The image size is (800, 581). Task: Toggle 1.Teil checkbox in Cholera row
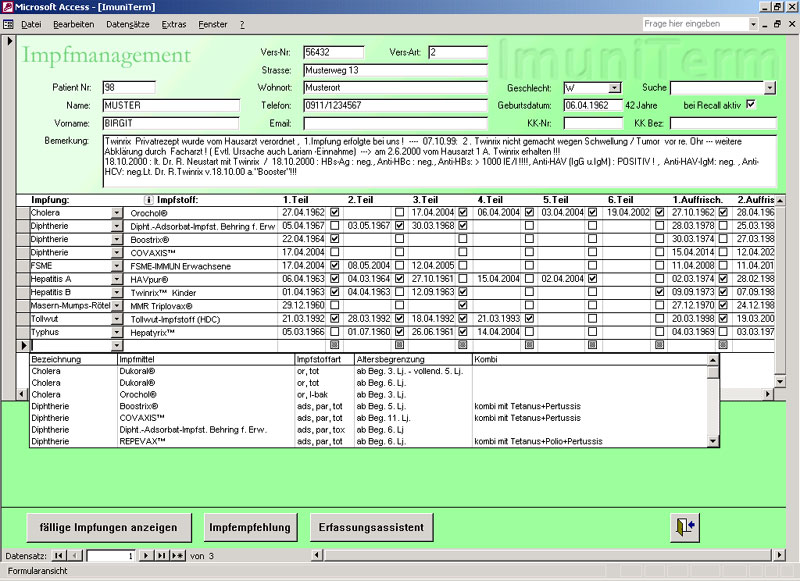(x=335, y=212)
